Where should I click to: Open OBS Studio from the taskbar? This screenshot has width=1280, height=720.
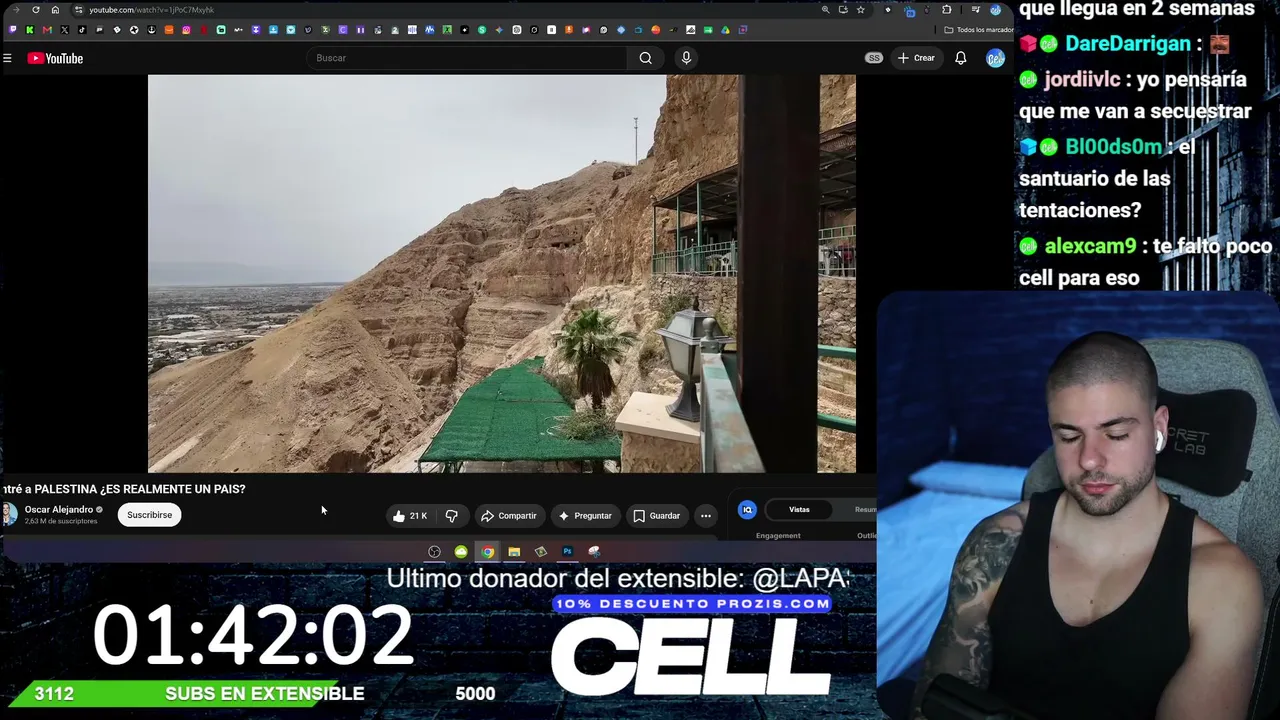tap(434, 552)
